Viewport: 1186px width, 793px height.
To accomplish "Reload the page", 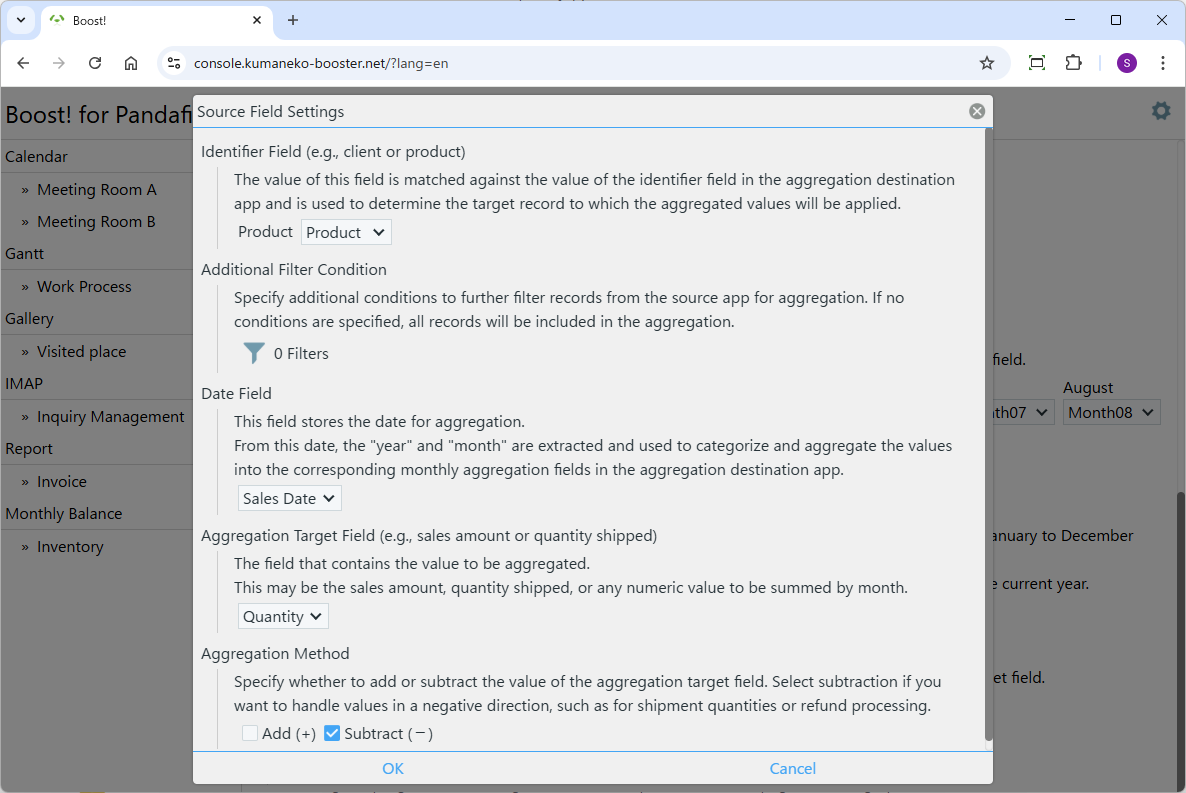I will point(95,63).
